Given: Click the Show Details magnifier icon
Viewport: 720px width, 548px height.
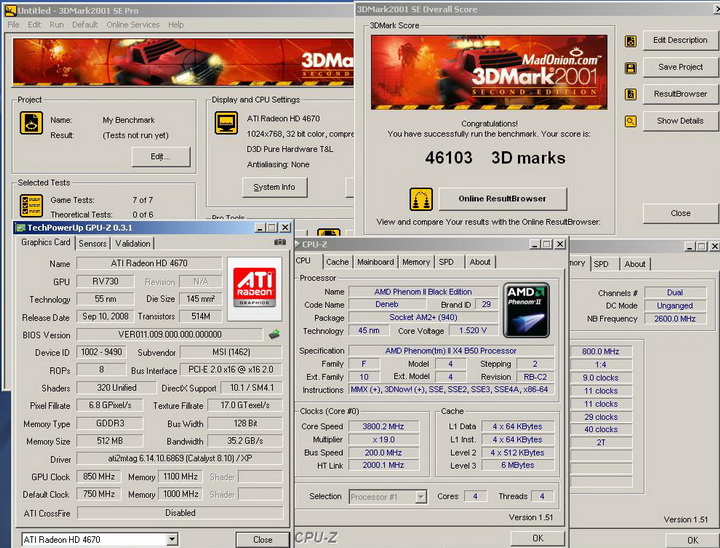Looking at the screenshot, I should pos(630,121).
